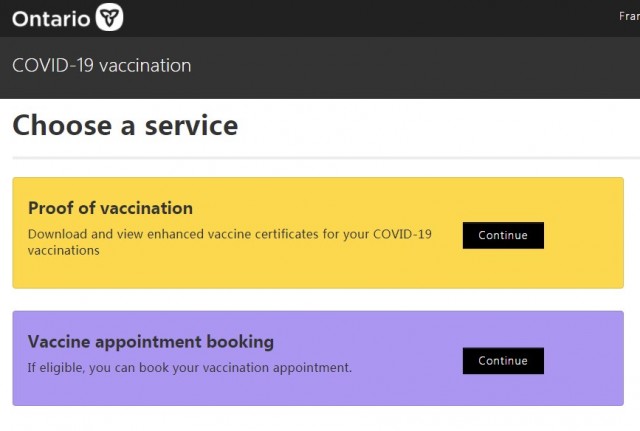Click empty space right of yellow Continue button
The height and width of the screenshot is (431, 640).
coord(584,235)
